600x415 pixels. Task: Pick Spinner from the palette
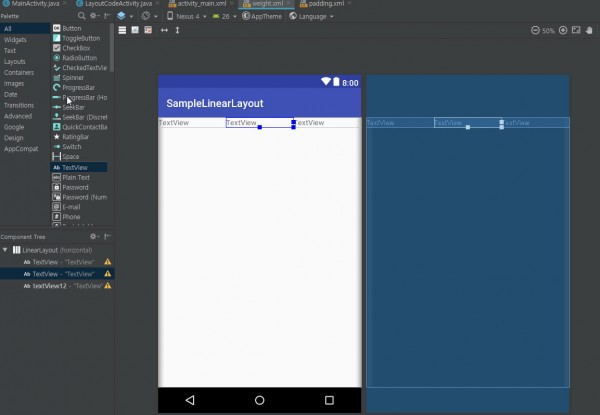click(x=80, y=78)
